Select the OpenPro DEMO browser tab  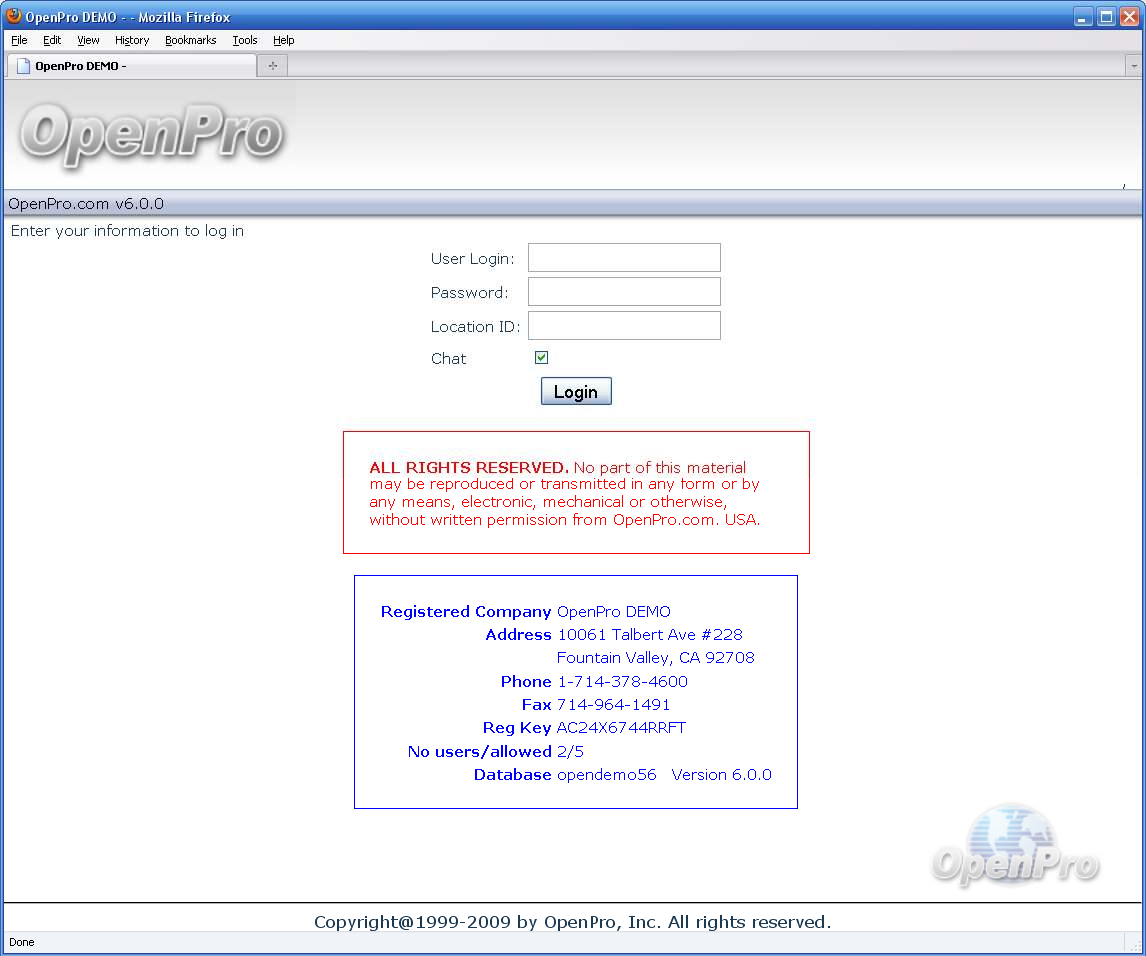tap(130, 66)
